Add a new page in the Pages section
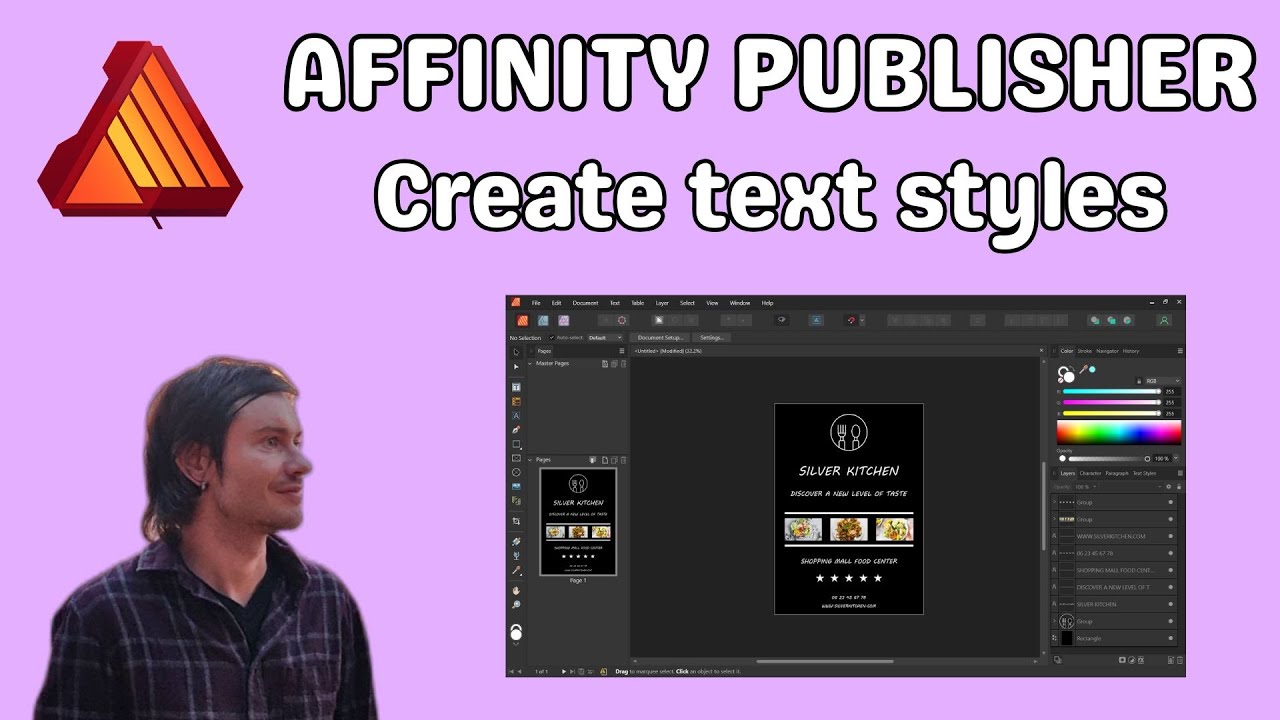 [x=605, y=460]
